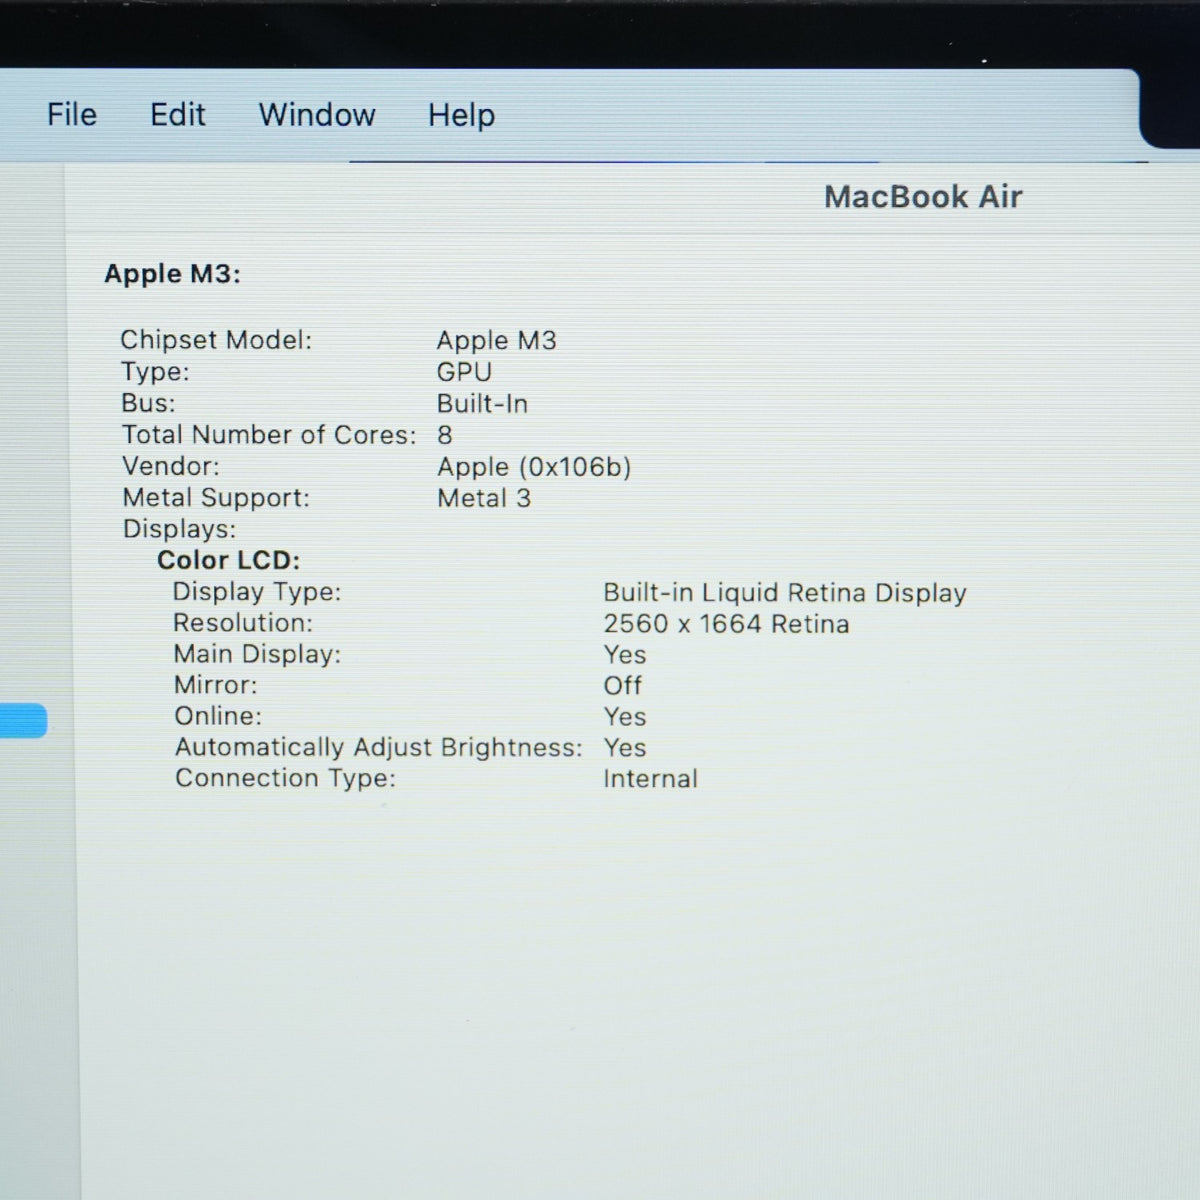This screenshot has width=1200, height=1200.
Task: Click the 'Display Type:' label
Action: (x=257, y=592)
